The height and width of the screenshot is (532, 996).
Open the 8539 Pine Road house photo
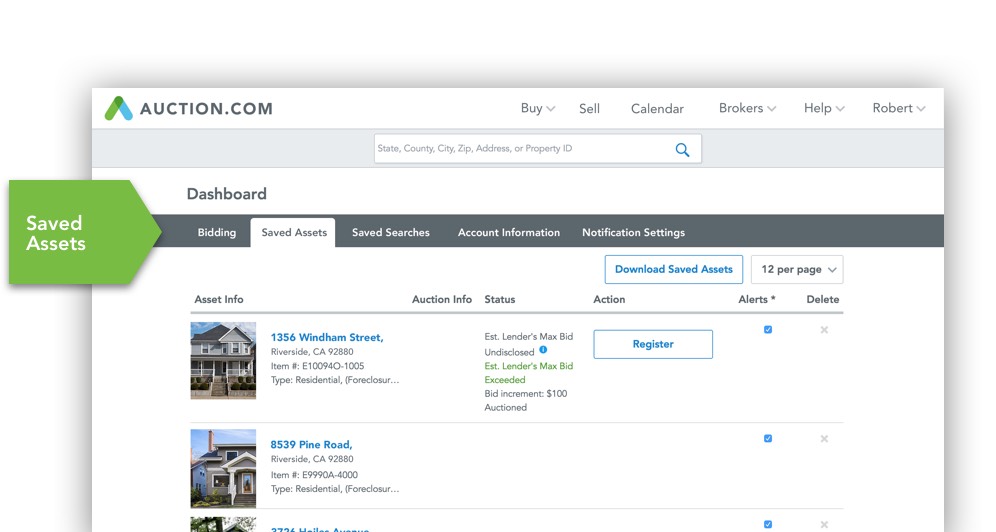223,468
